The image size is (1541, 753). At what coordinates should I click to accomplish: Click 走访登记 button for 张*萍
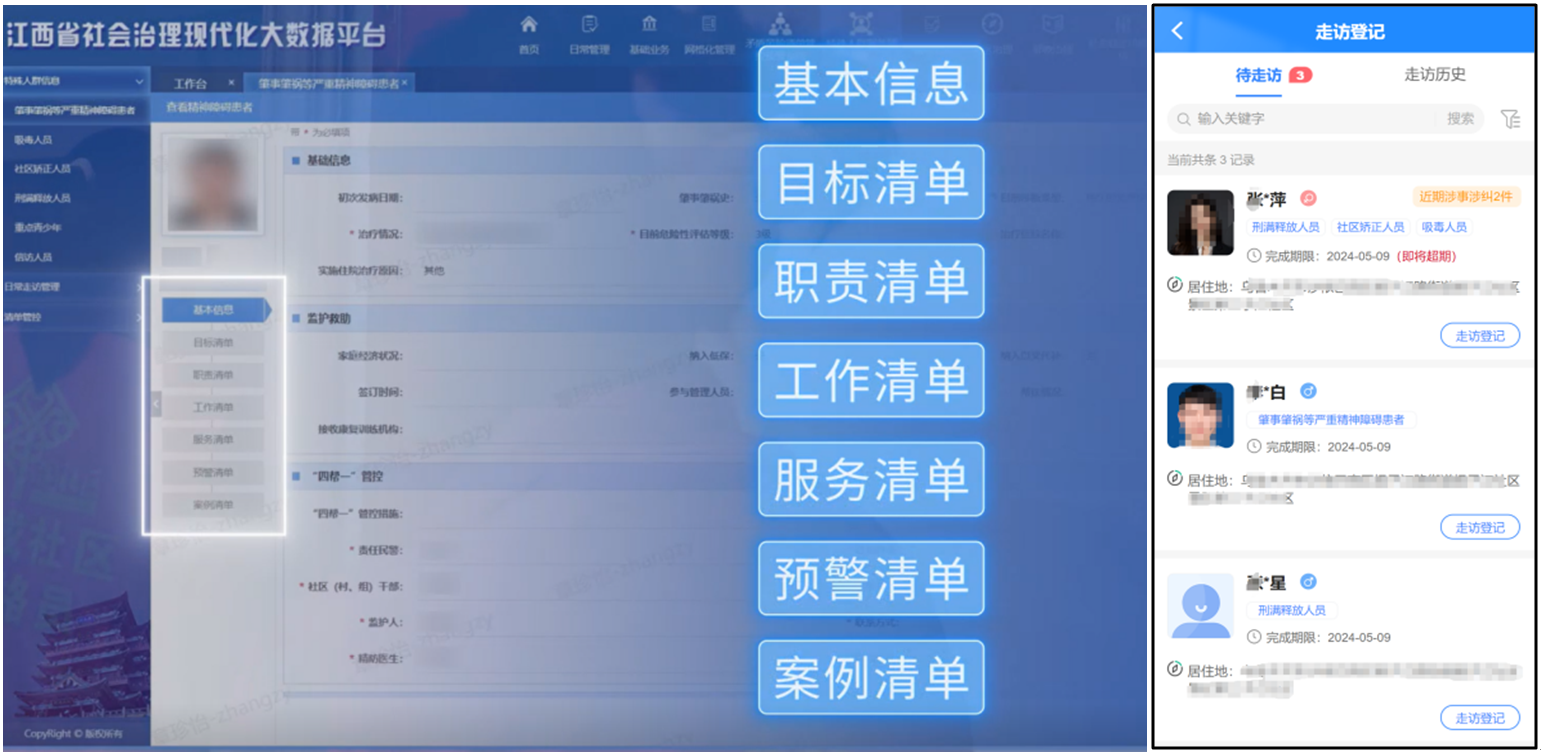[x=1479, y=336]
